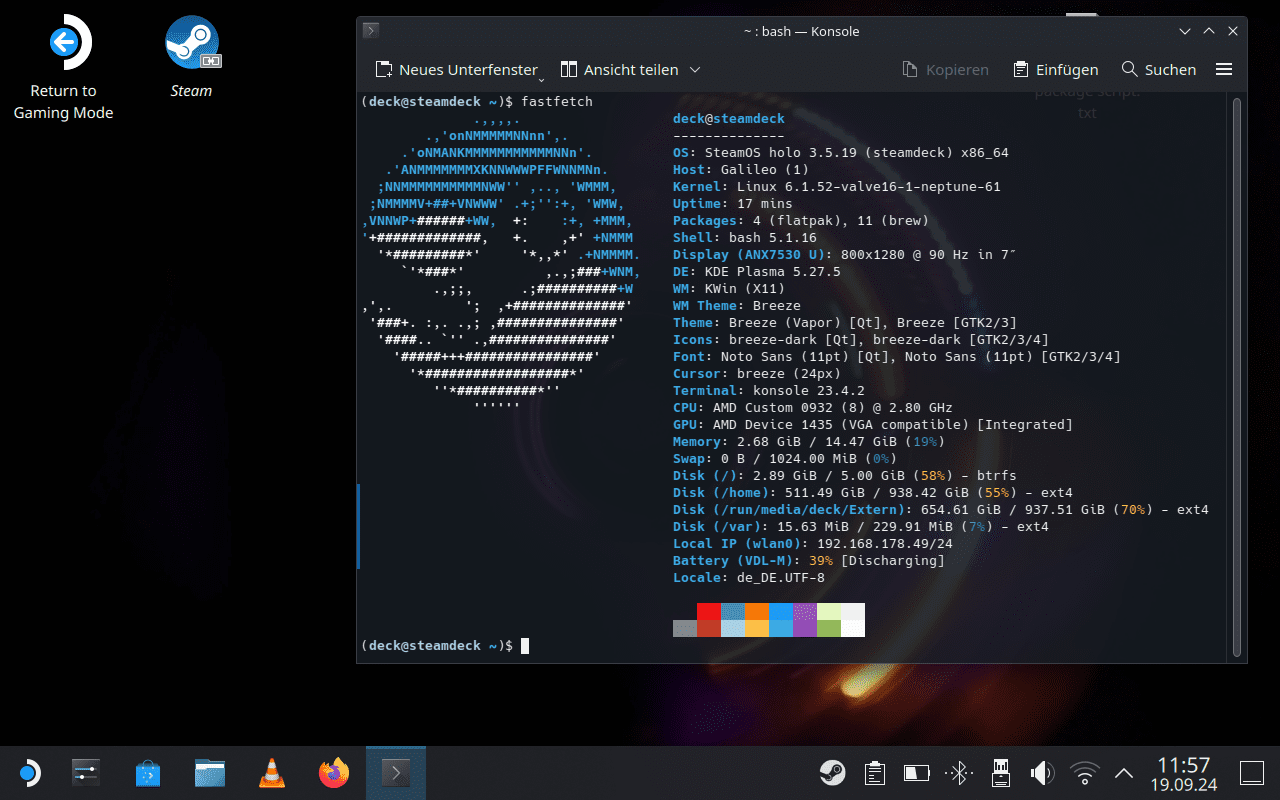Open the Steam desktop shortcut icon
Image resolution: width=1280 pixels, height=800 pixels.
pyautogui.click(x=192, y=42)
